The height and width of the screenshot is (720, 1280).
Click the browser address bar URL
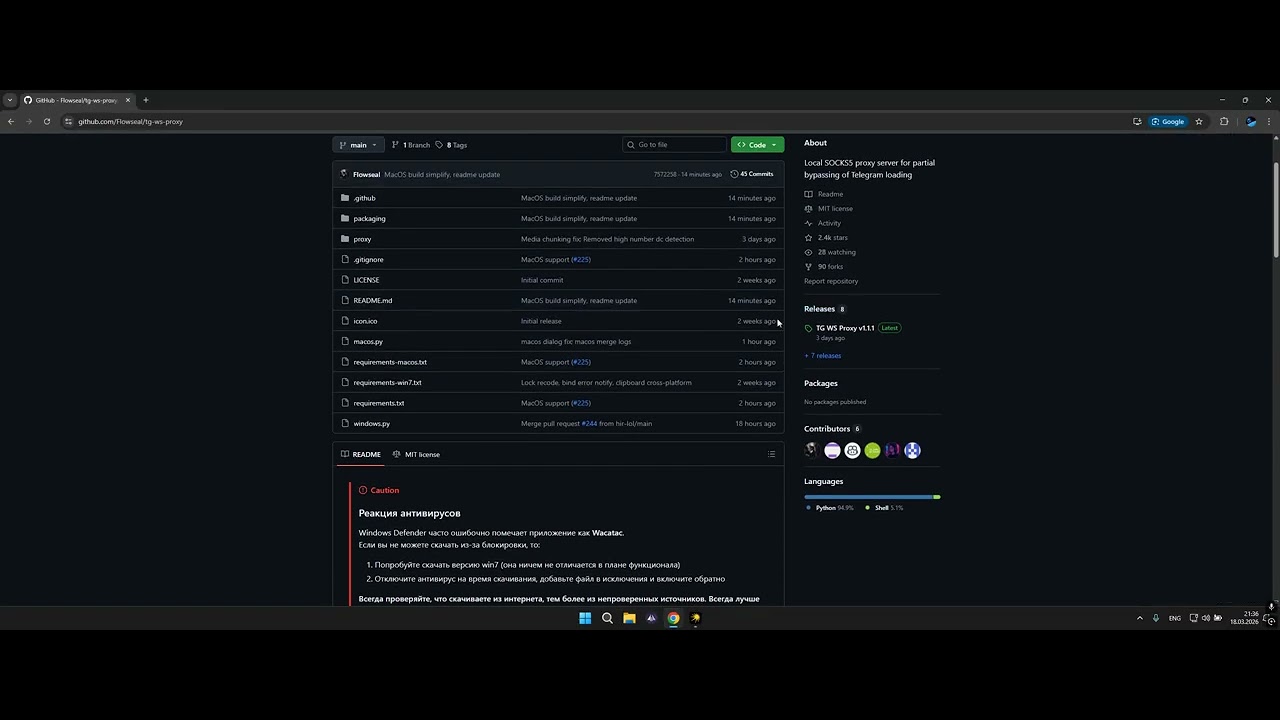point(130,122)
